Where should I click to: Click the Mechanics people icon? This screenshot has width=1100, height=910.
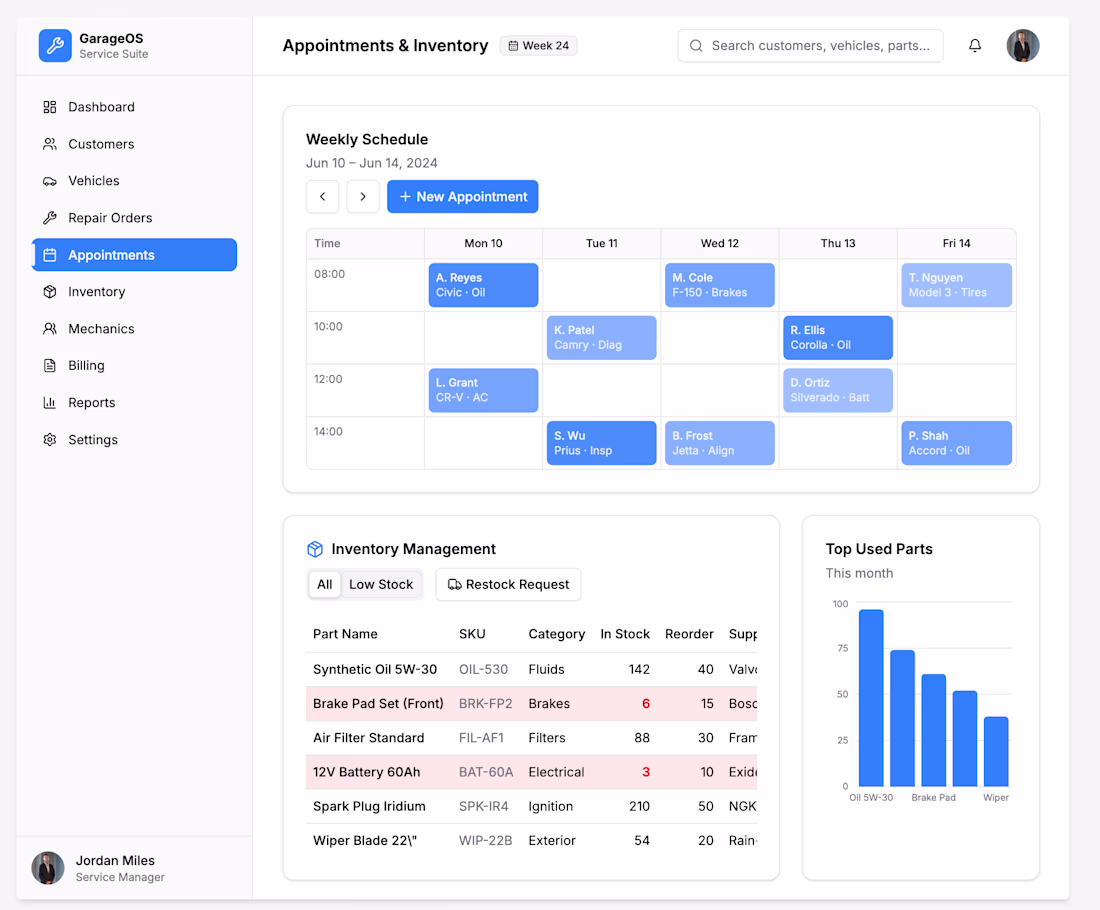coord(50,328)
